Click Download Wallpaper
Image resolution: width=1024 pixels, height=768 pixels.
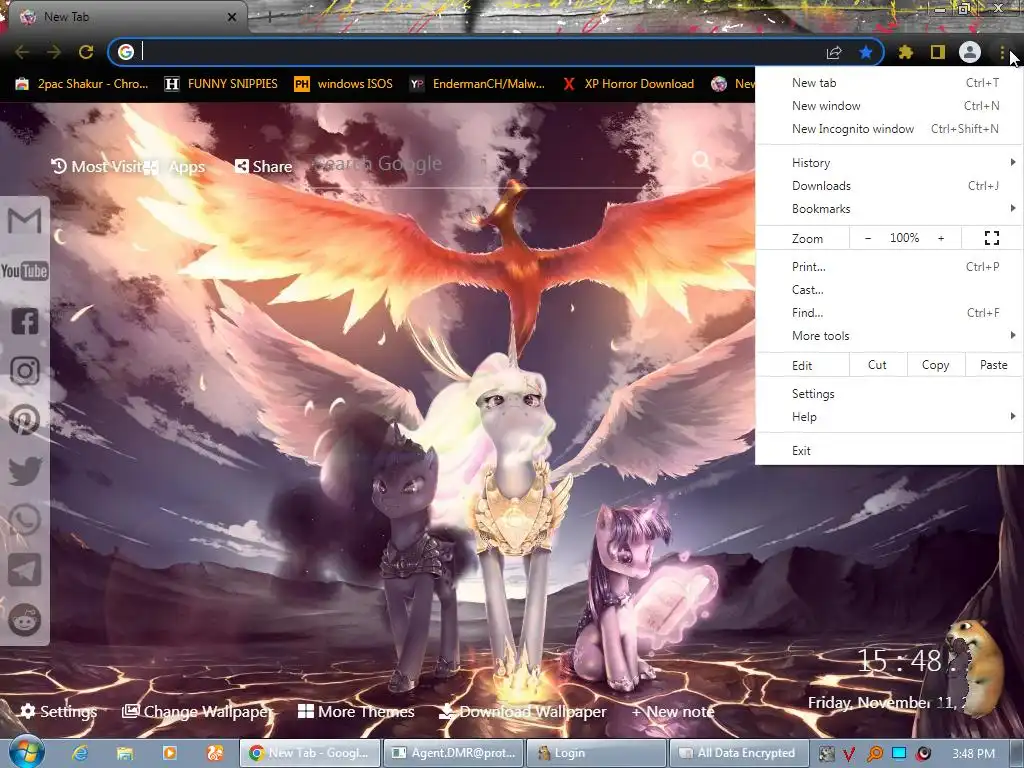pyautogui.click(x=522, y=711)
